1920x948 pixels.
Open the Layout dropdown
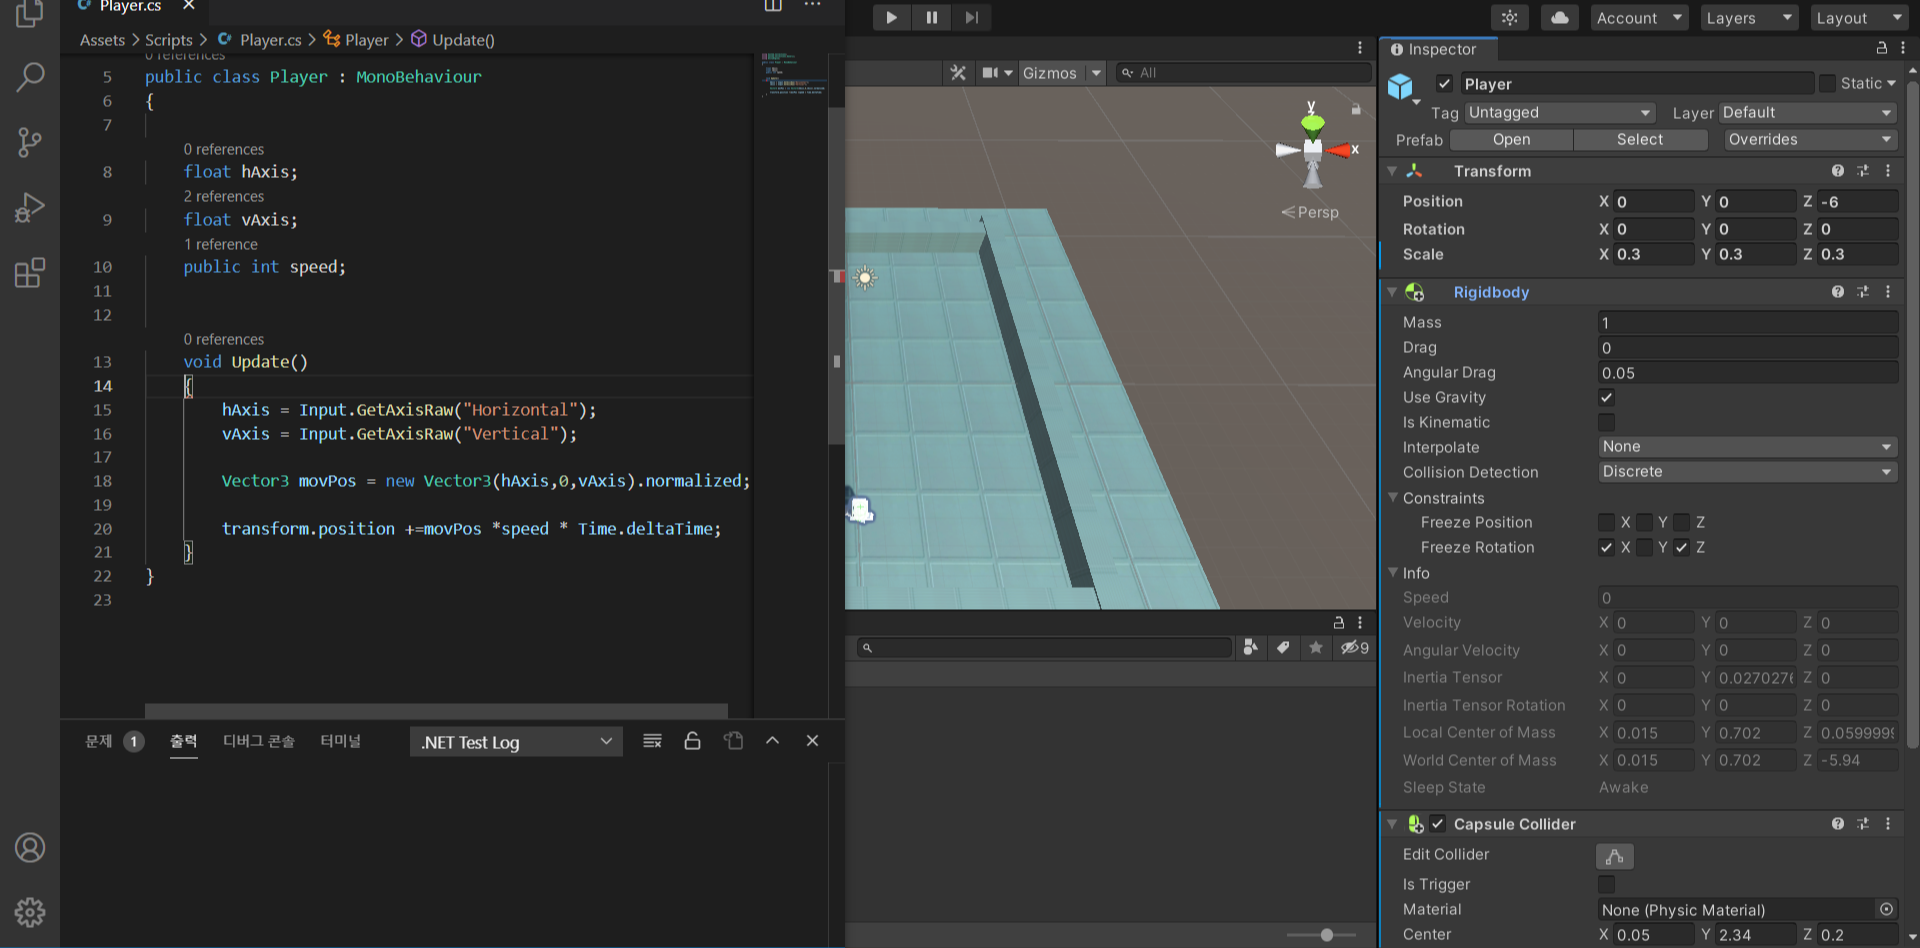1860,18
